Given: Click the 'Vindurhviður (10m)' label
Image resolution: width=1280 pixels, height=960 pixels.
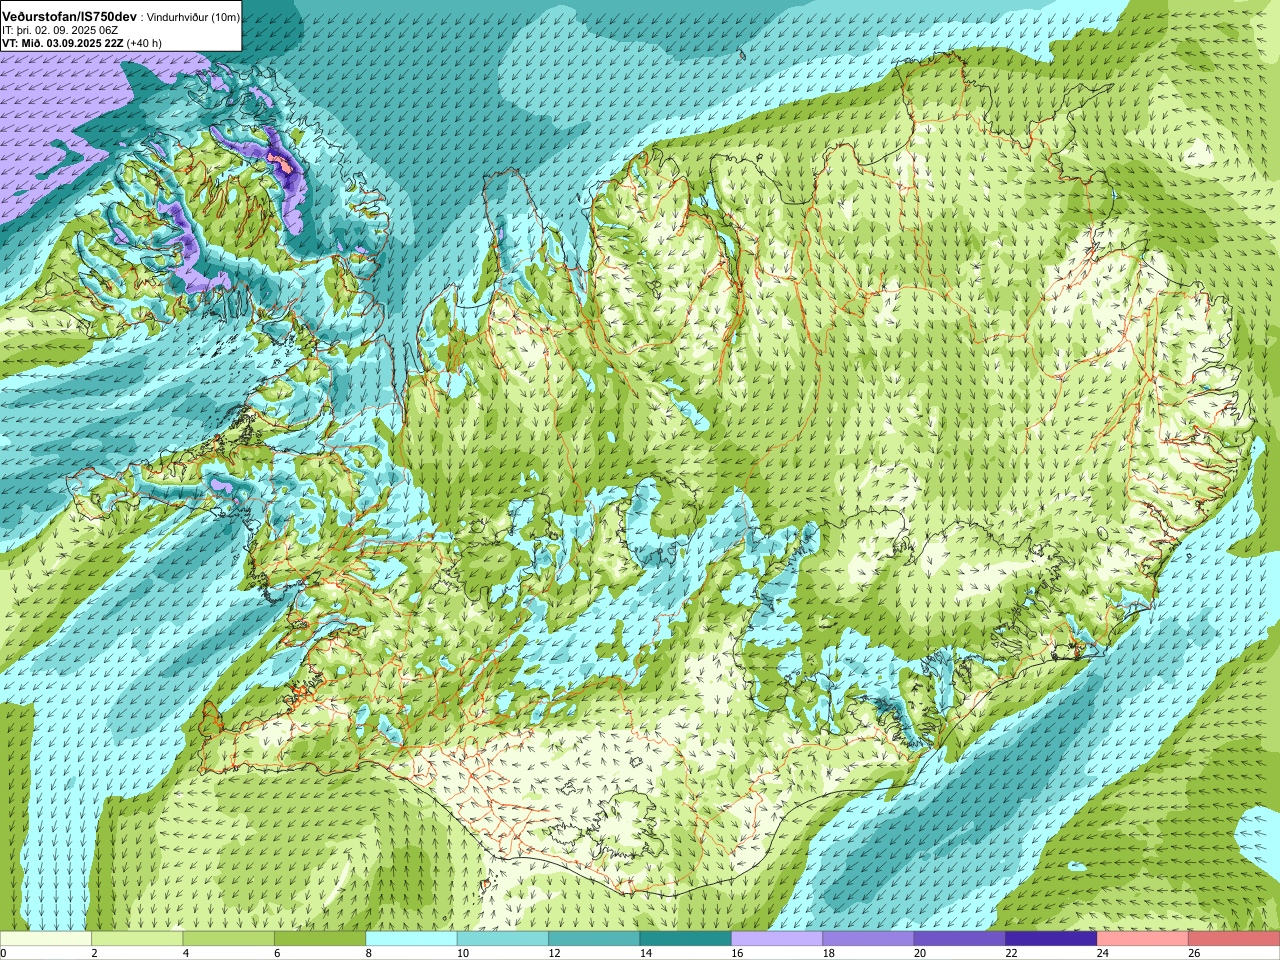Looking at the screenshot, I should click(x=193, y=18).
